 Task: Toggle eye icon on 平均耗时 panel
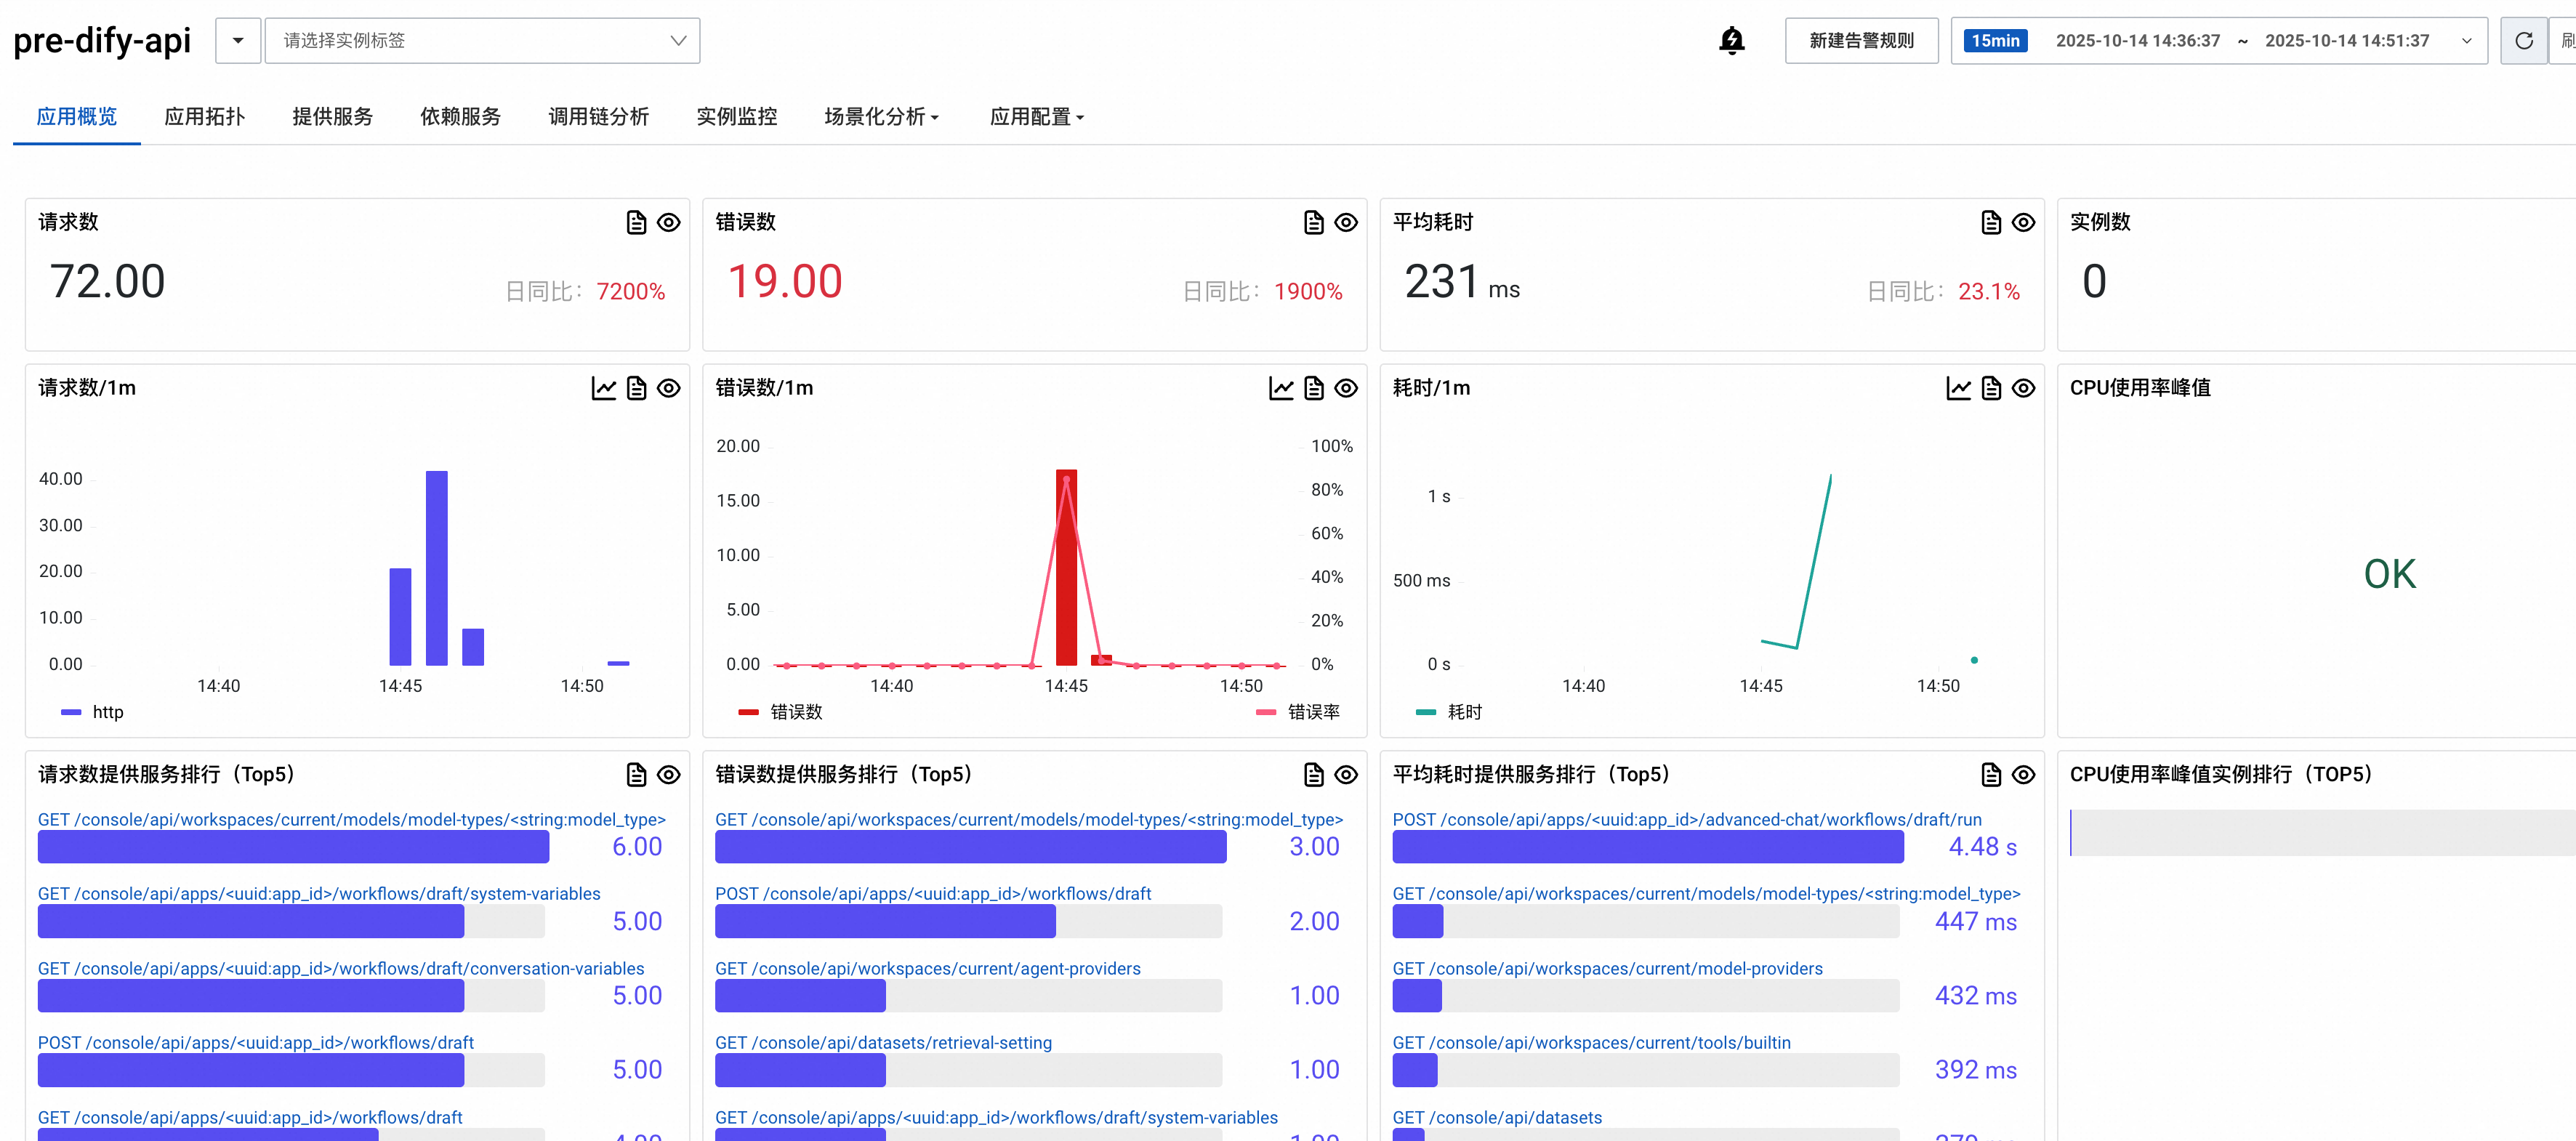pyautogui.click(x=2023, y=222)
